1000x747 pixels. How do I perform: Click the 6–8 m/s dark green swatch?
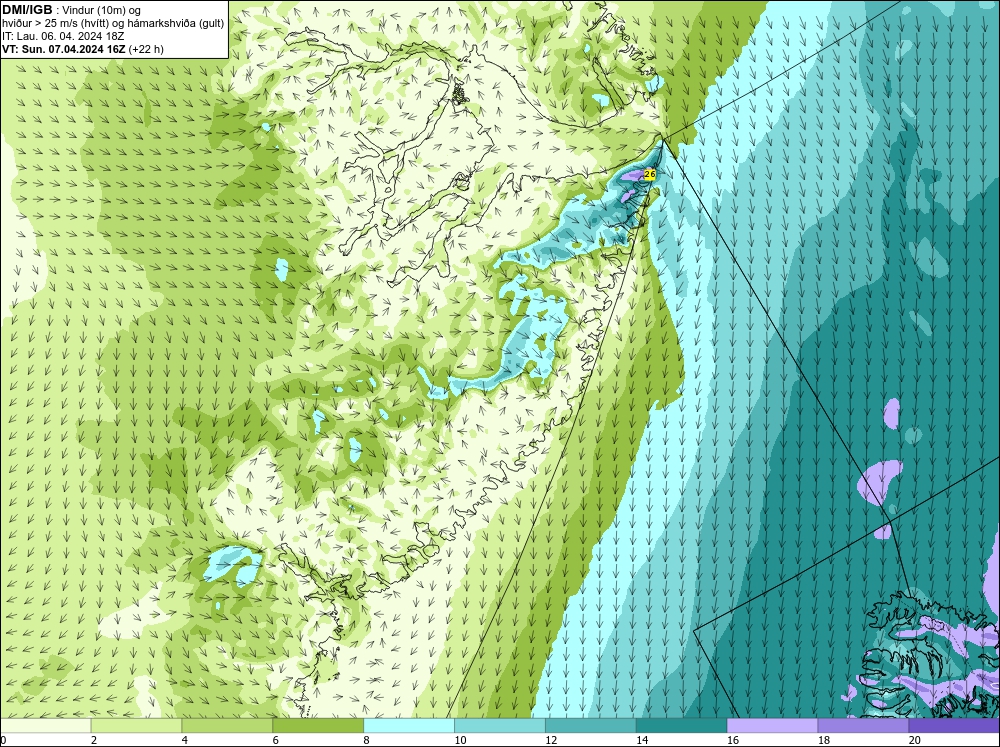coord(318,726)
